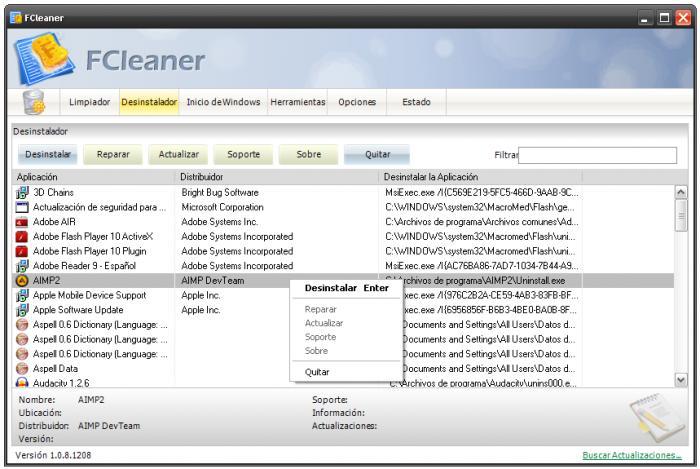700x469 pixels.
Task: Open the Limpiador tab
Action: tap(89, 102)
